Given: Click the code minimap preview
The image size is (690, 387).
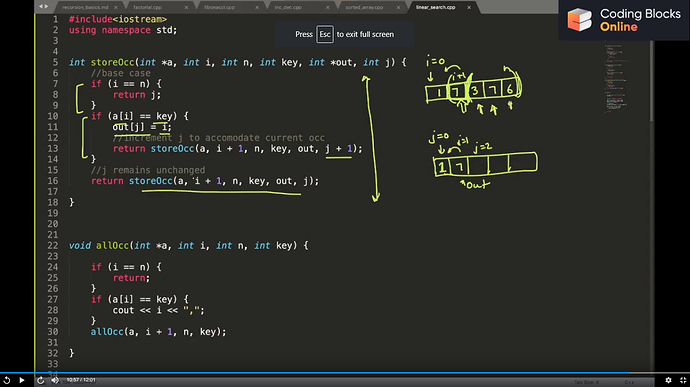Looking at the screenshot, I should pyautogui.click(x=616, y=77).
